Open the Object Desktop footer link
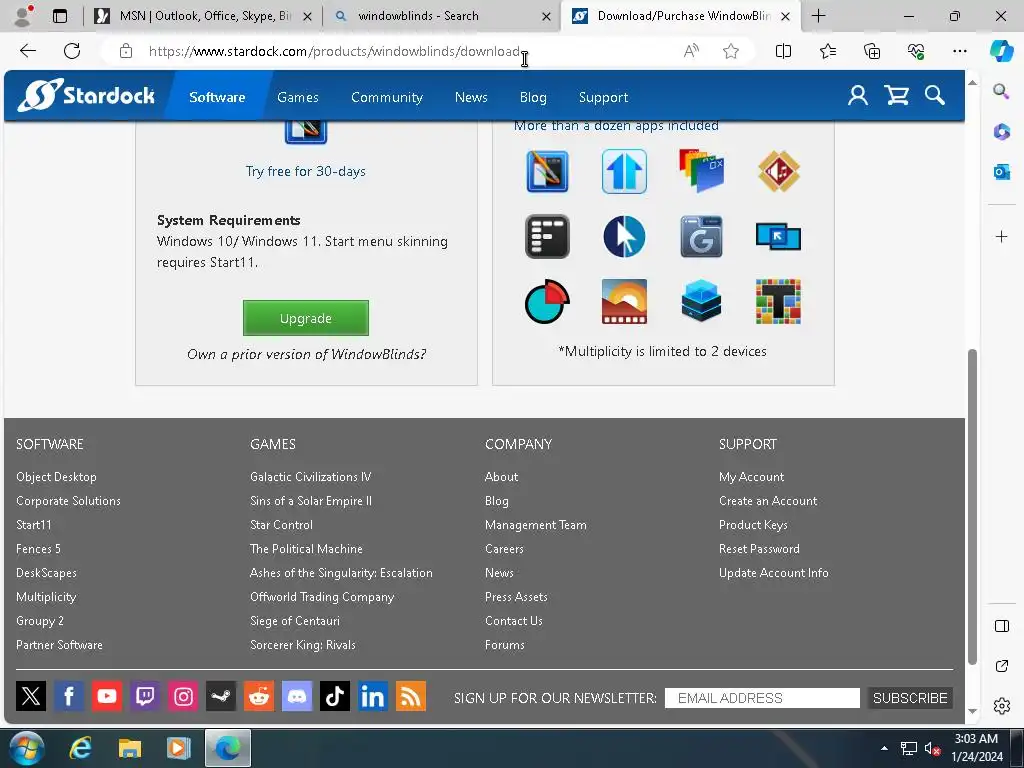This screenshot has width=1024, height=768. click(56, 477)
